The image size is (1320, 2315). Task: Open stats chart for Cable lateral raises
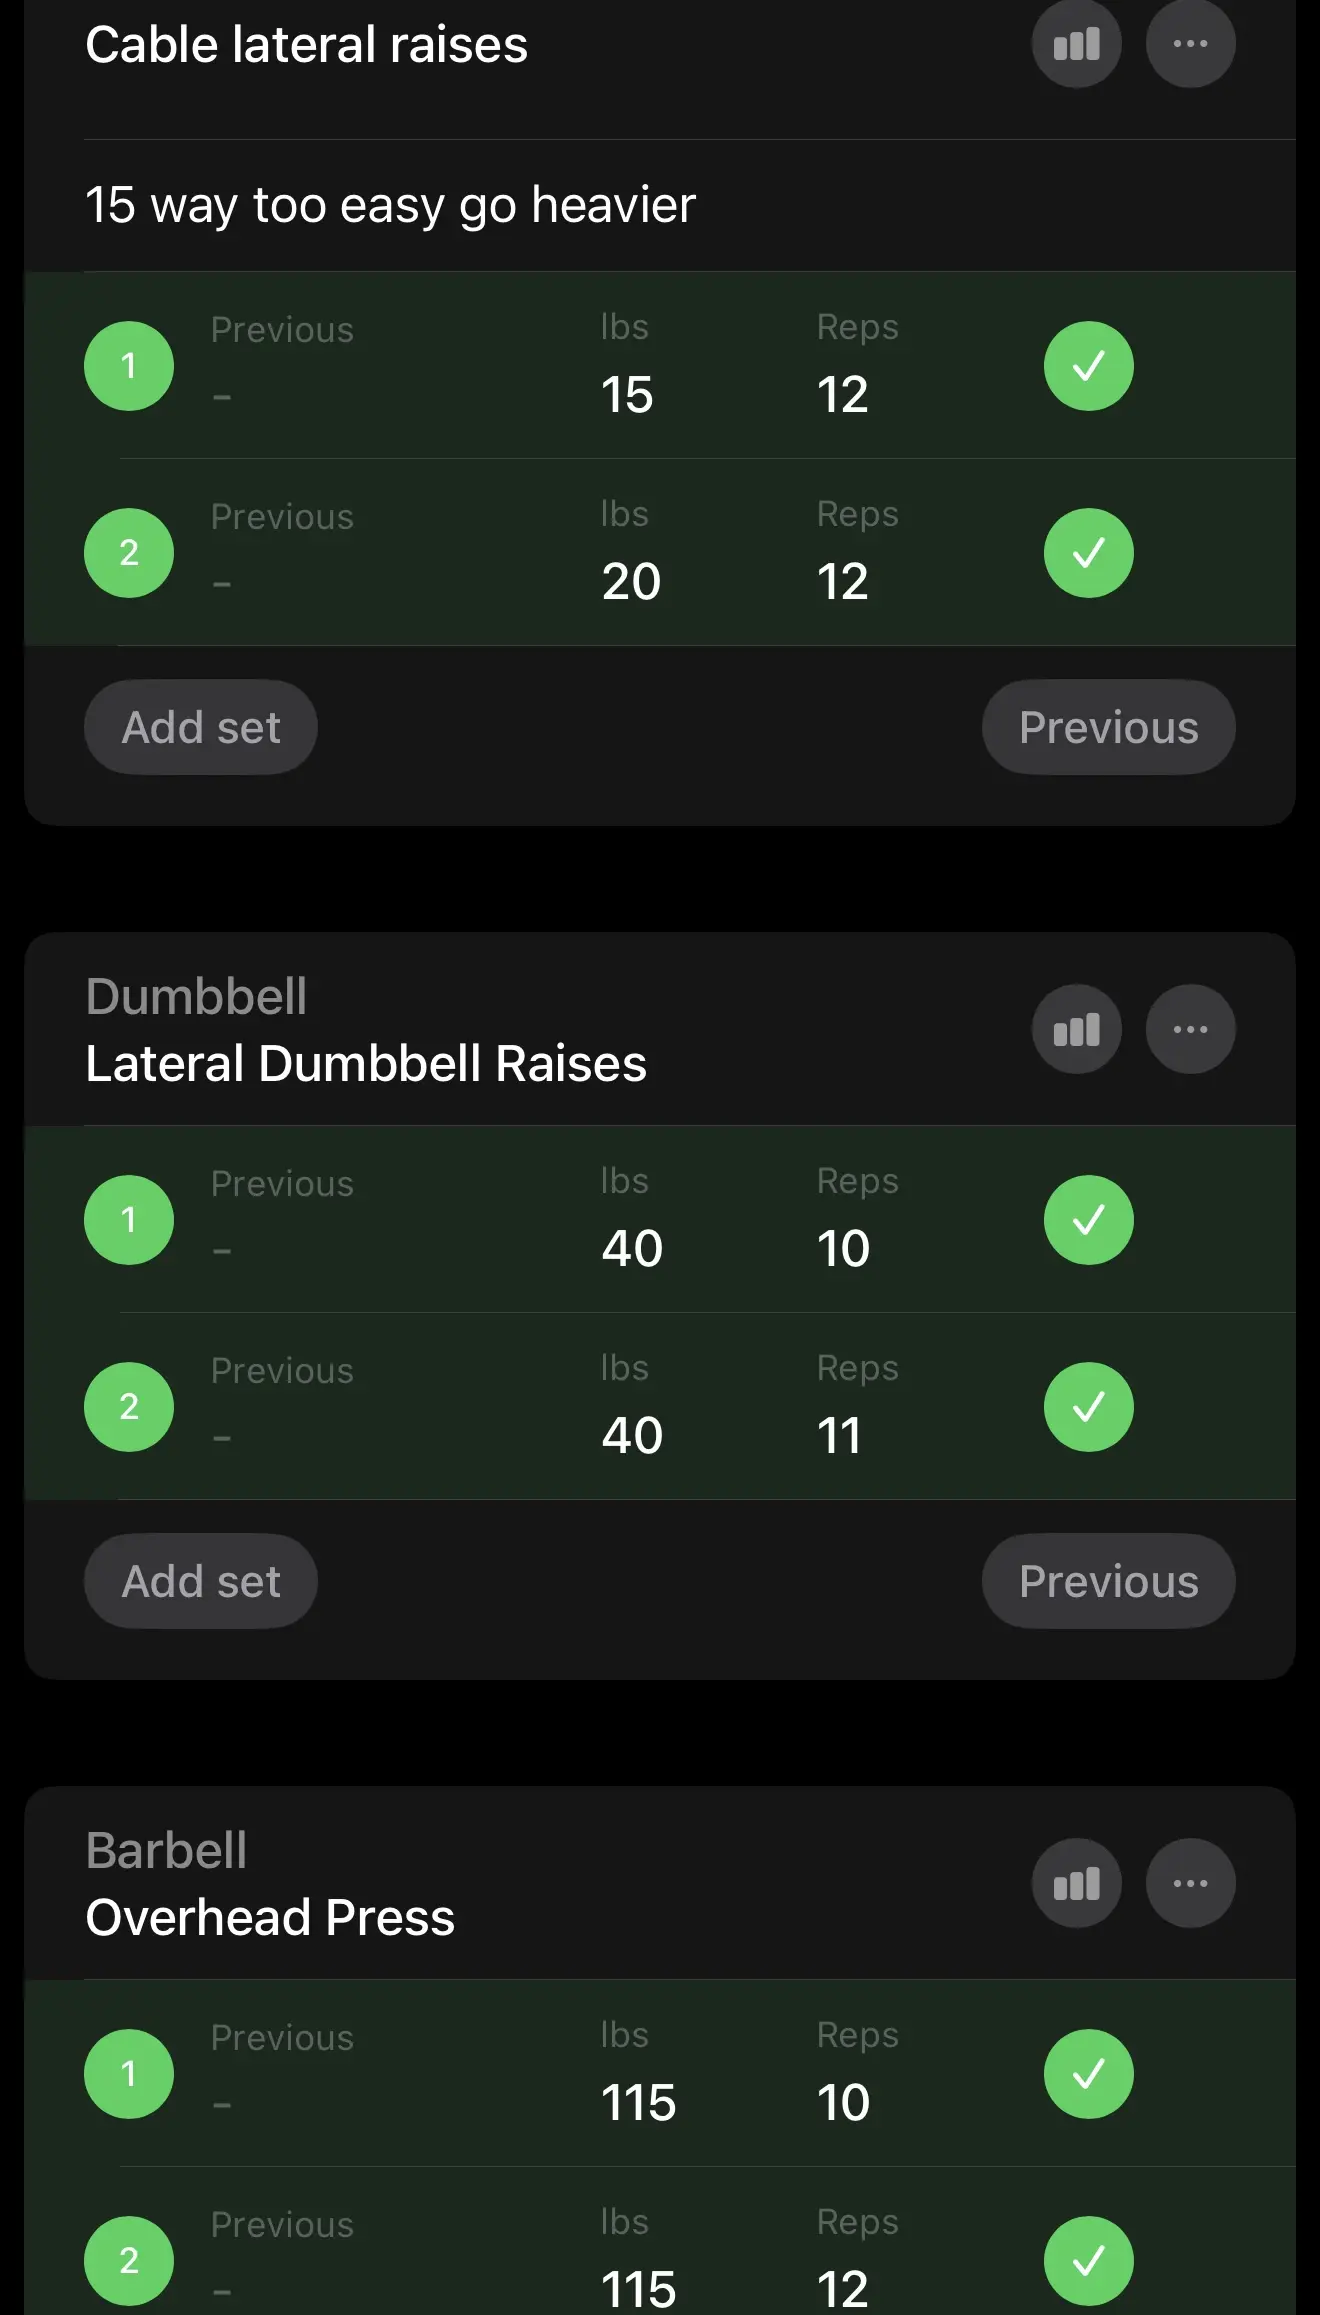point(1076,44)
